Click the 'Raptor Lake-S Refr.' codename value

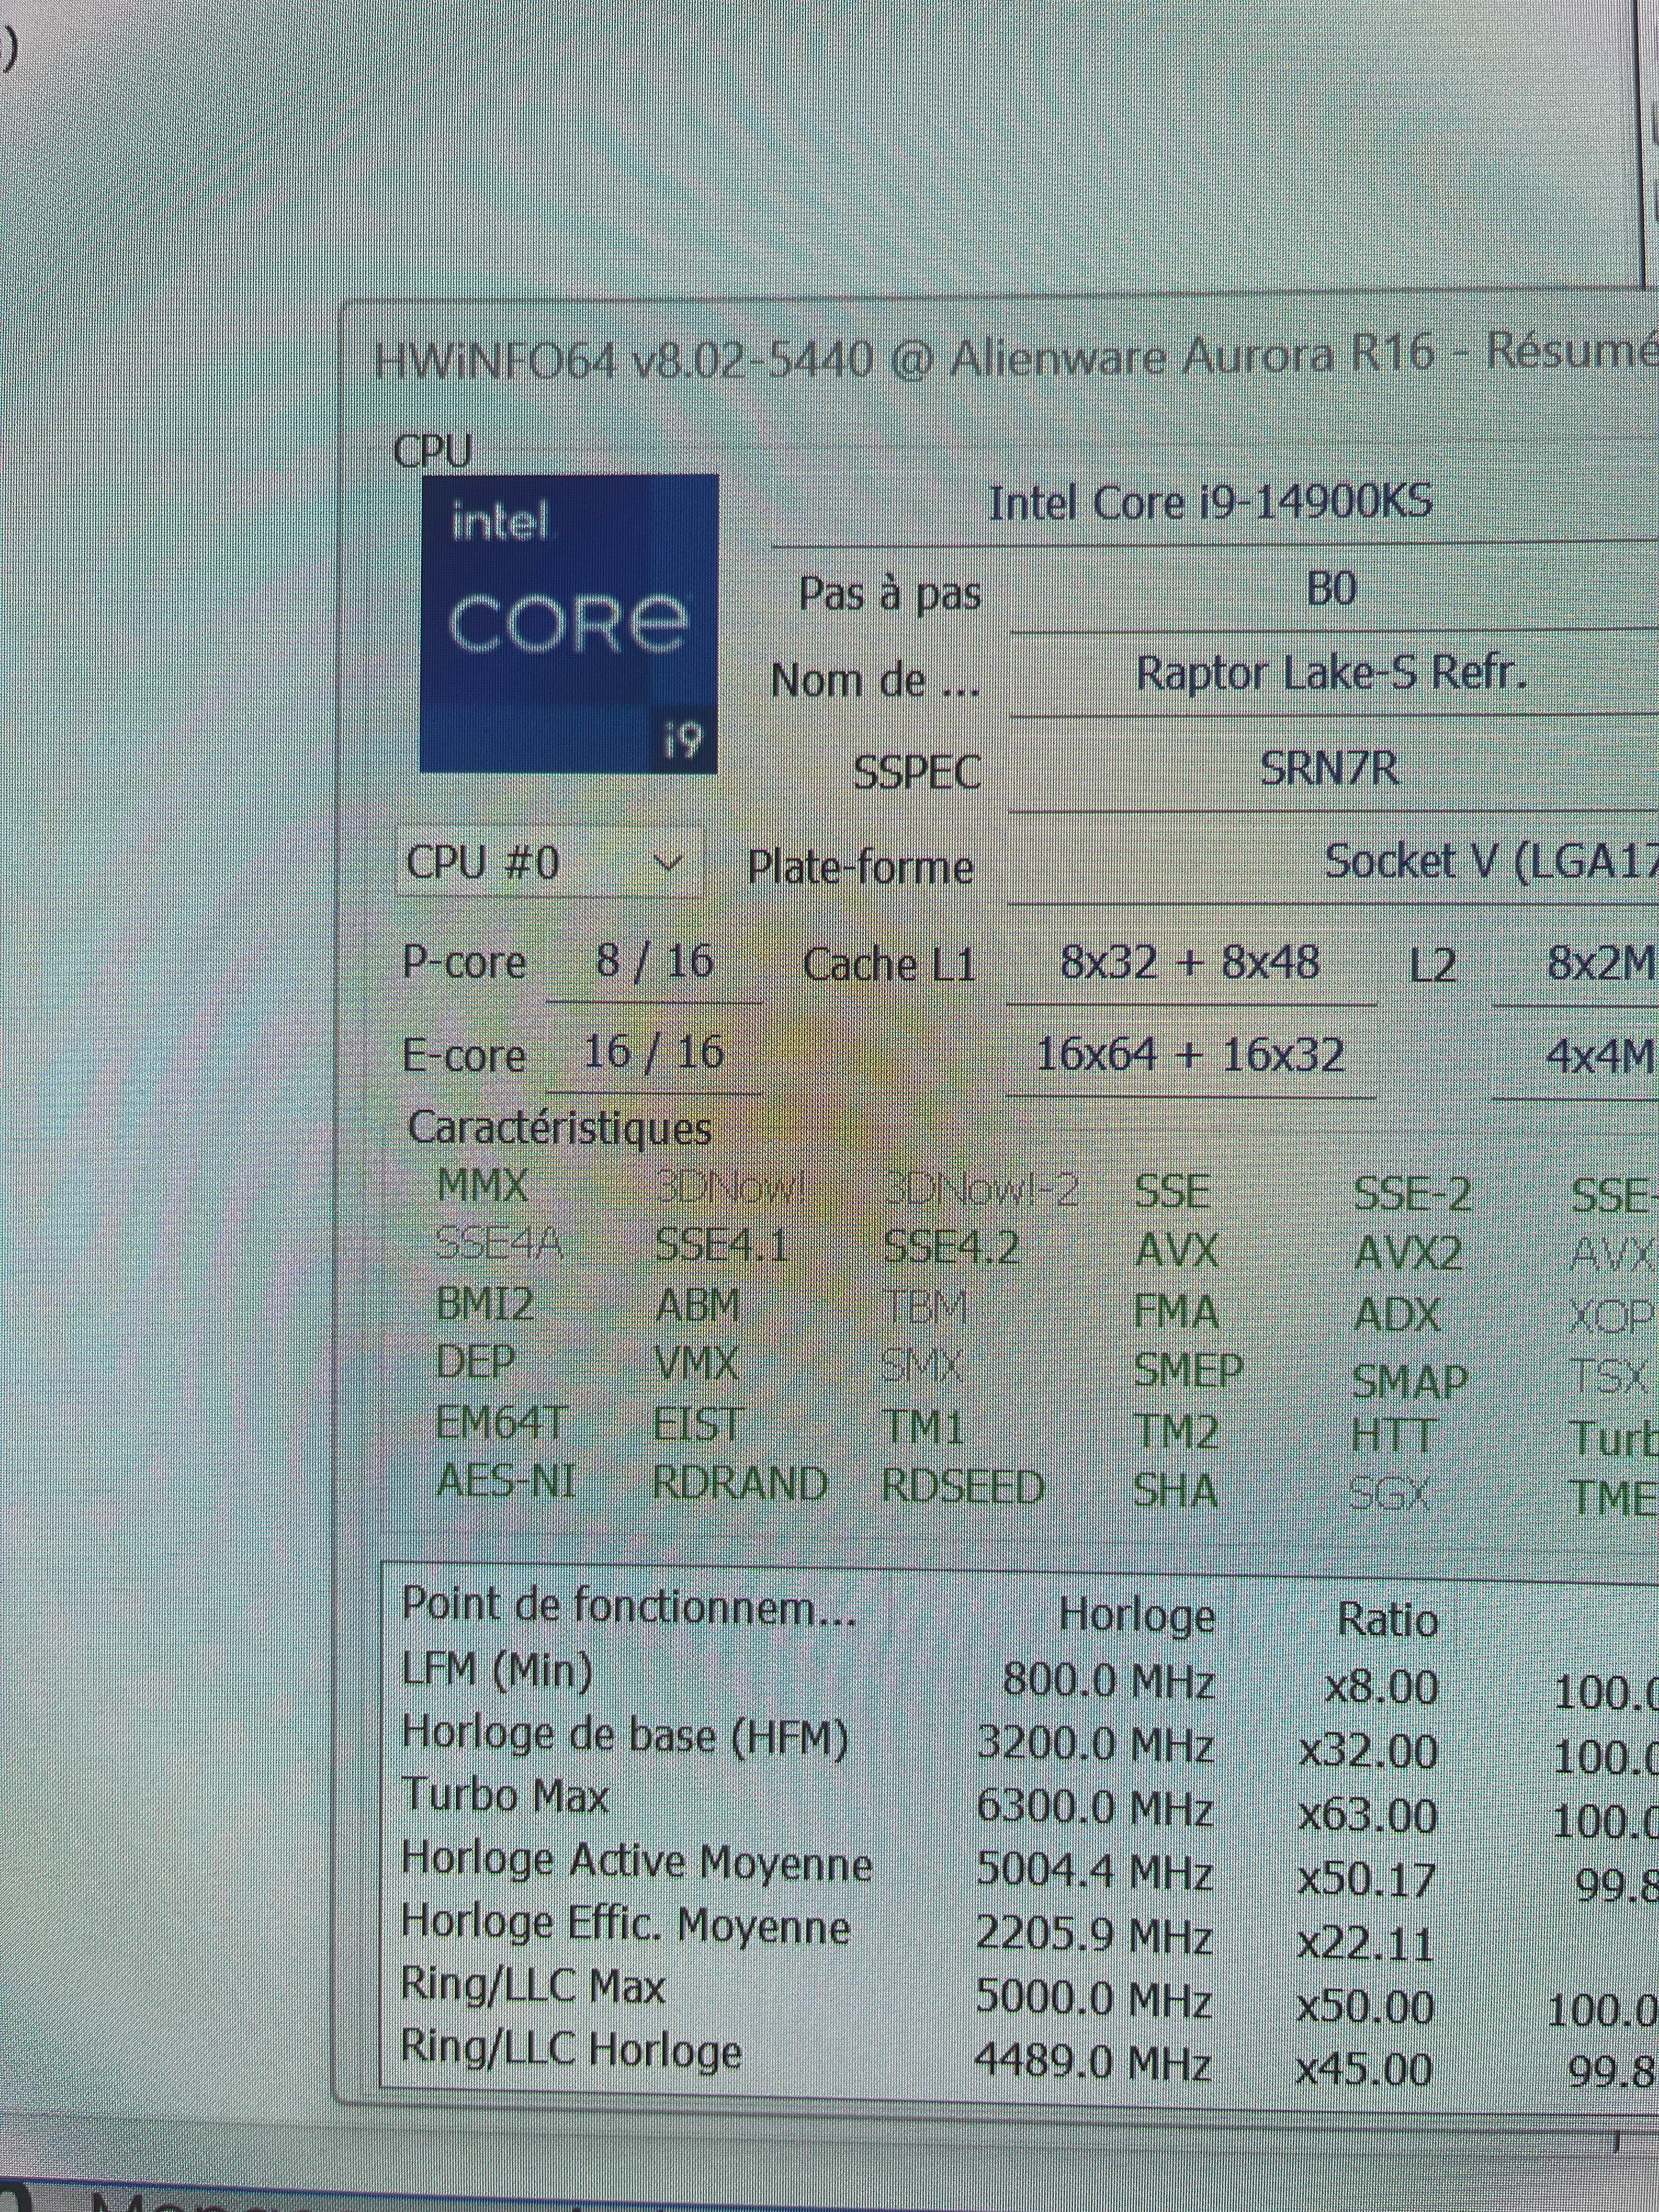(1331, 674)
